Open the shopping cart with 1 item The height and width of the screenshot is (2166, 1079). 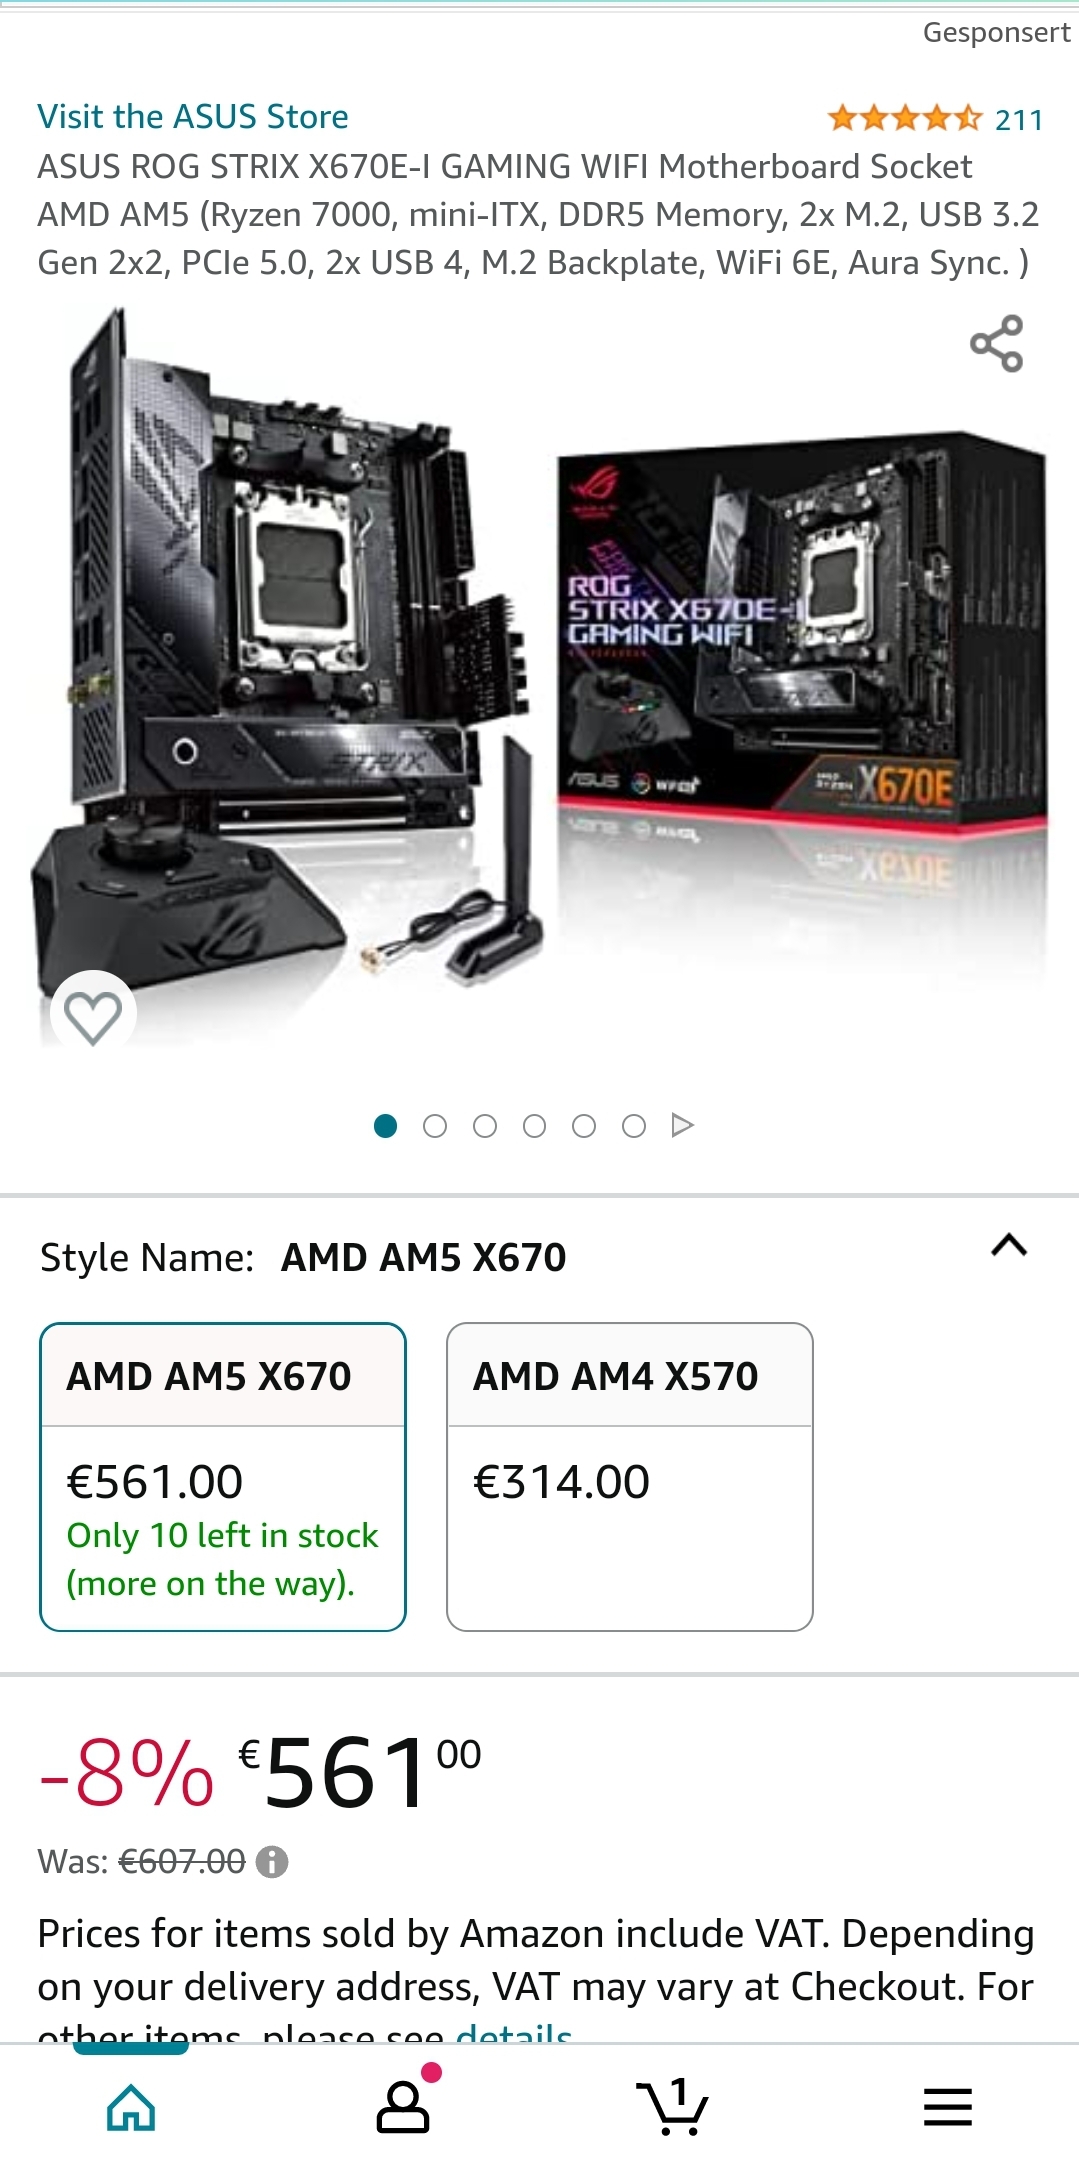pyautogui.click(x=672, y=2106)
